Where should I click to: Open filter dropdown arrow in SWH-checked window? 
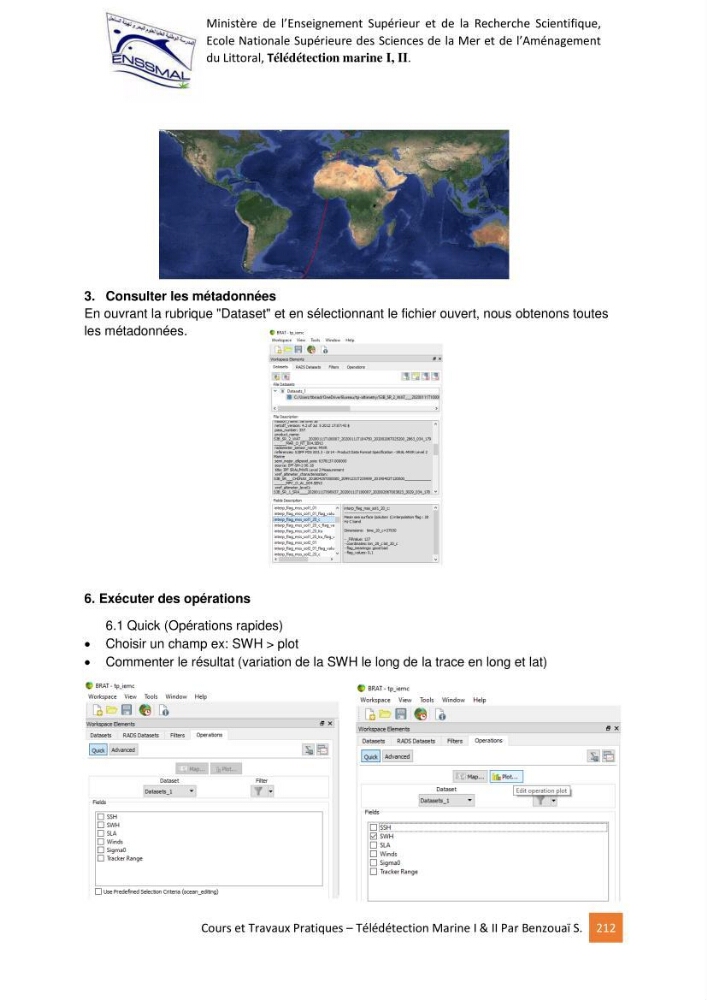[553, 801]
